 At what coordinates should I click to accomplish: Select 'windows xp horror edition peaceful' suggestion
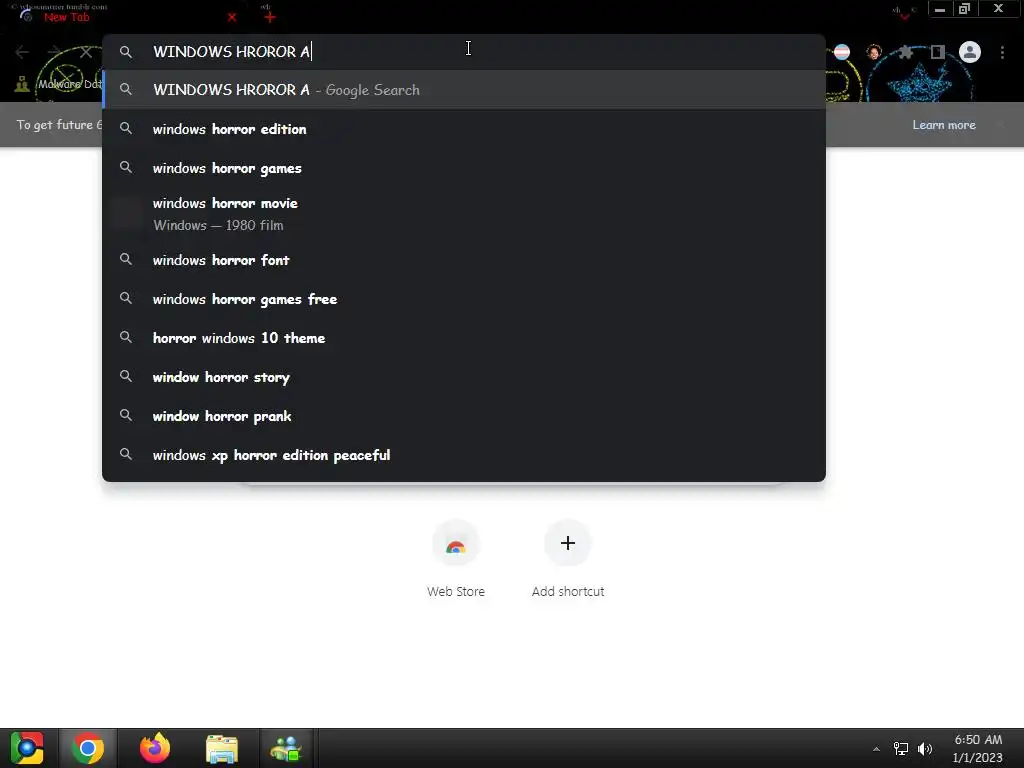(x=464, y=455)
